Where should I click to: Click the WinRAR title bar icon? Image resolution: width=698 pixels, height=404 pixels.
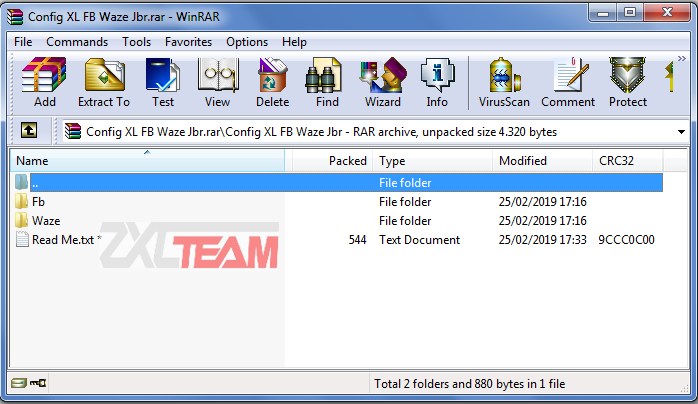pos(15,16)
